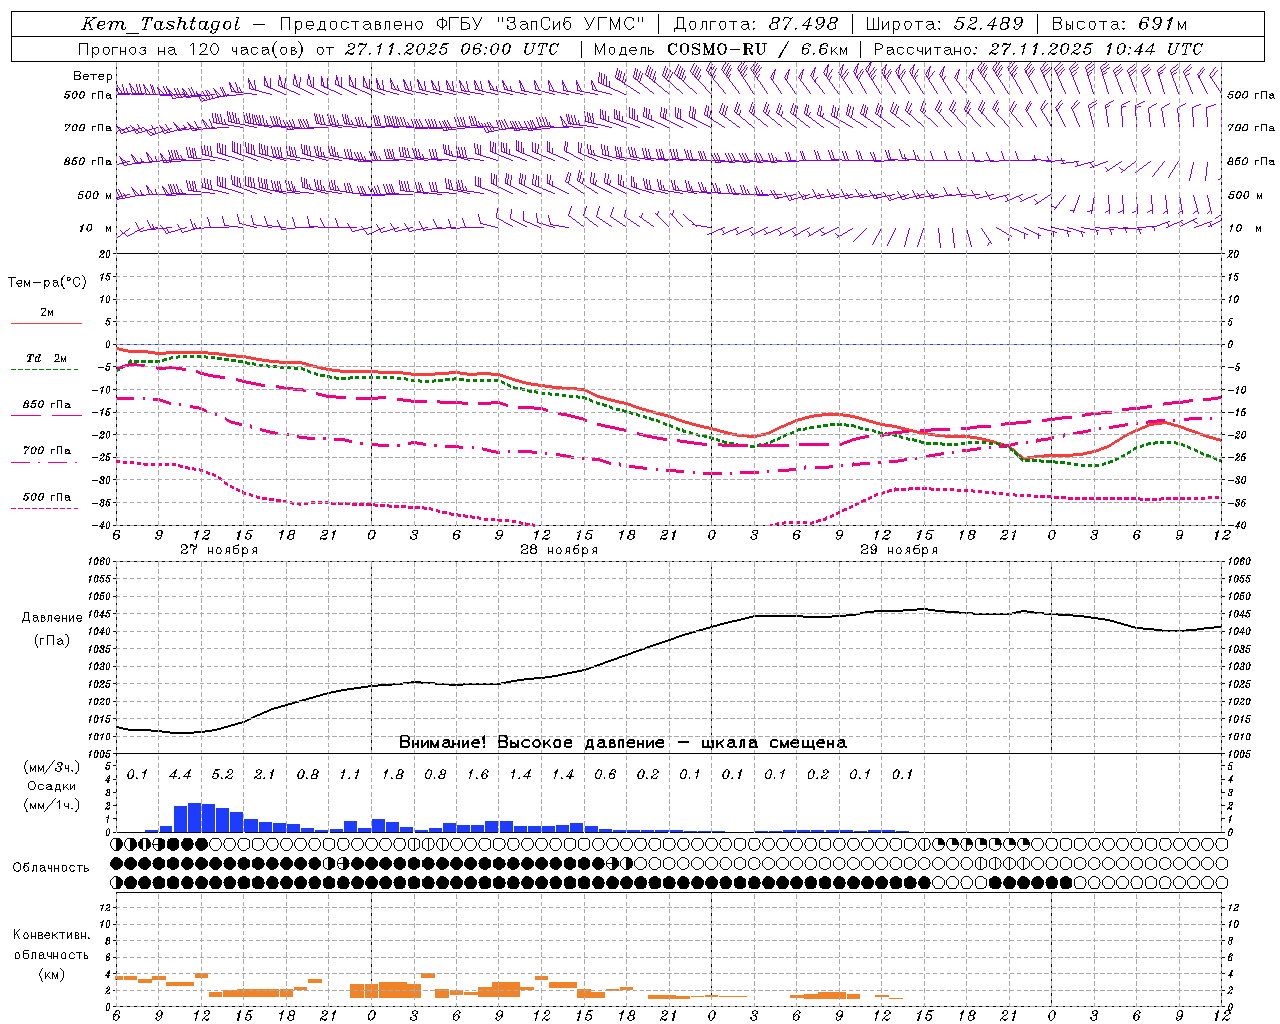
Task: Click the "Td 2м" dew point legend entry
Action: tap(46, 358)
